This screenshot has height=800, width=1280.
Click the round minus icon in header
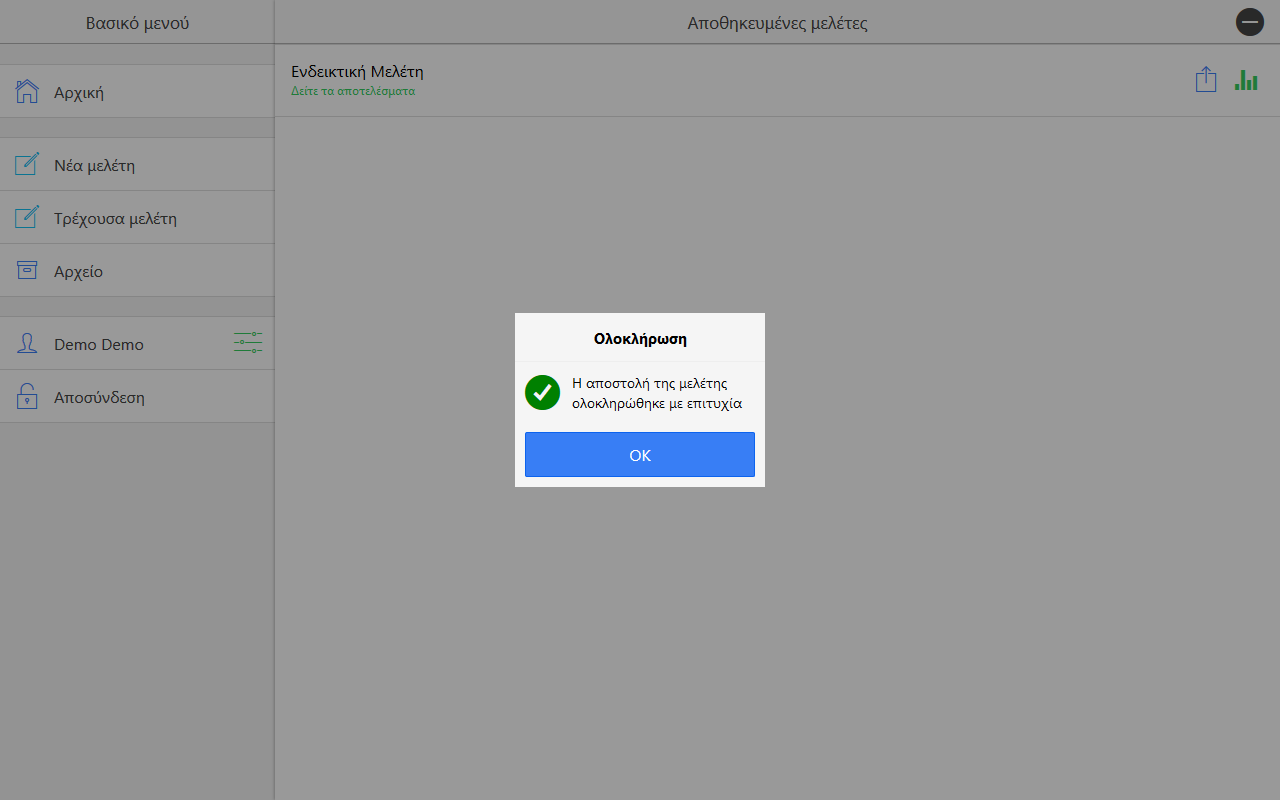point(1250,22)
